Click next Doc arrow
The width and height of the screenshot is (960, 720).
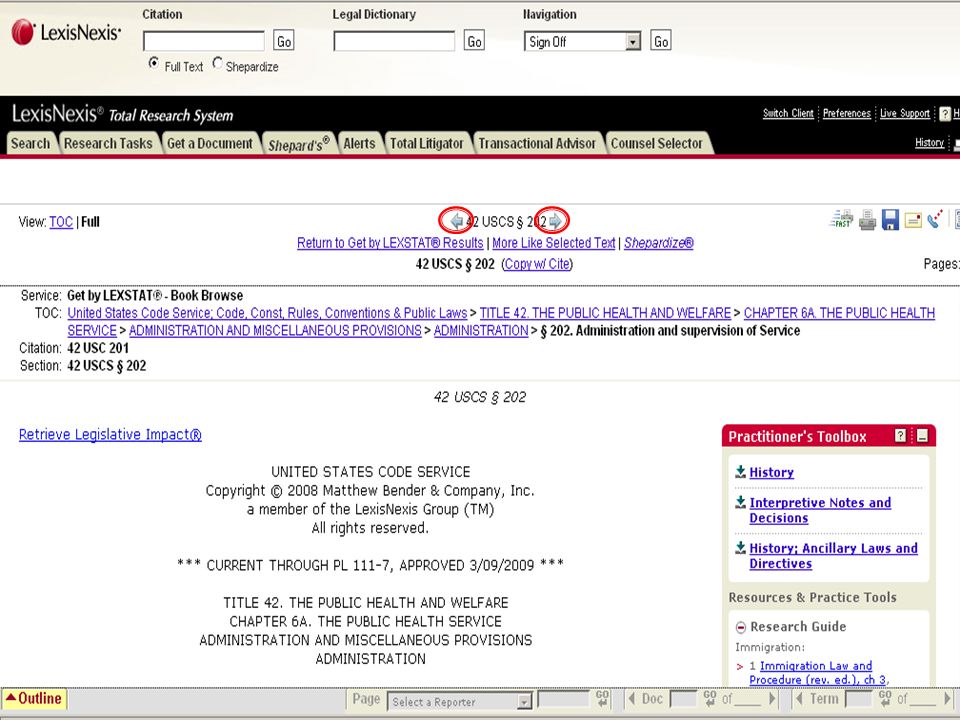coord(772,699)
